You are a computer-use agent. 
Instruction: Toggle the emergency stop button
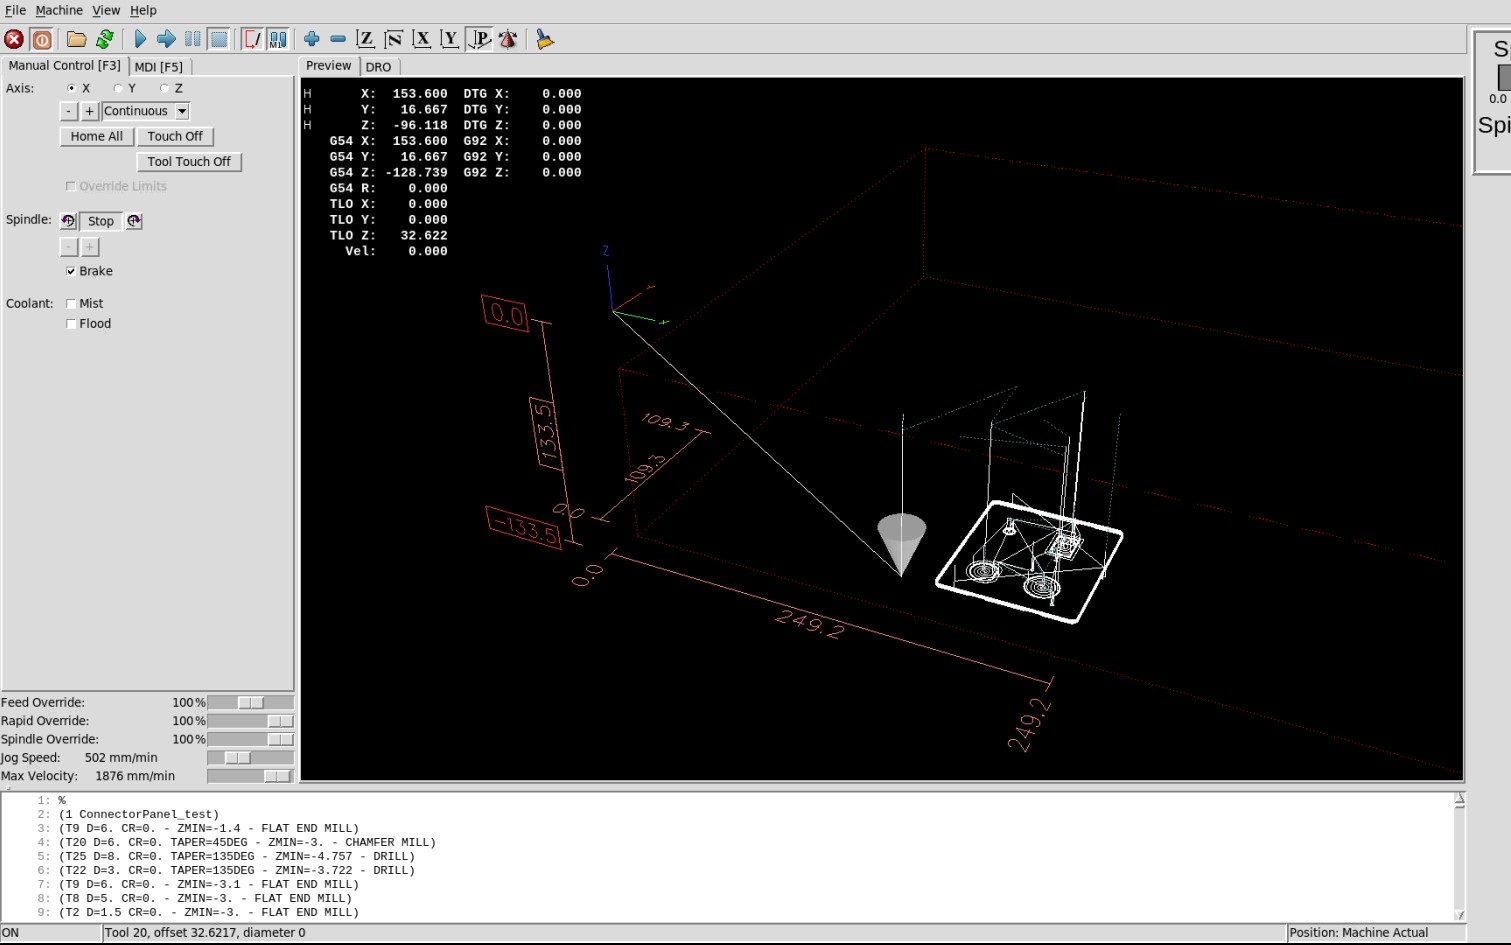coord(14,39)
